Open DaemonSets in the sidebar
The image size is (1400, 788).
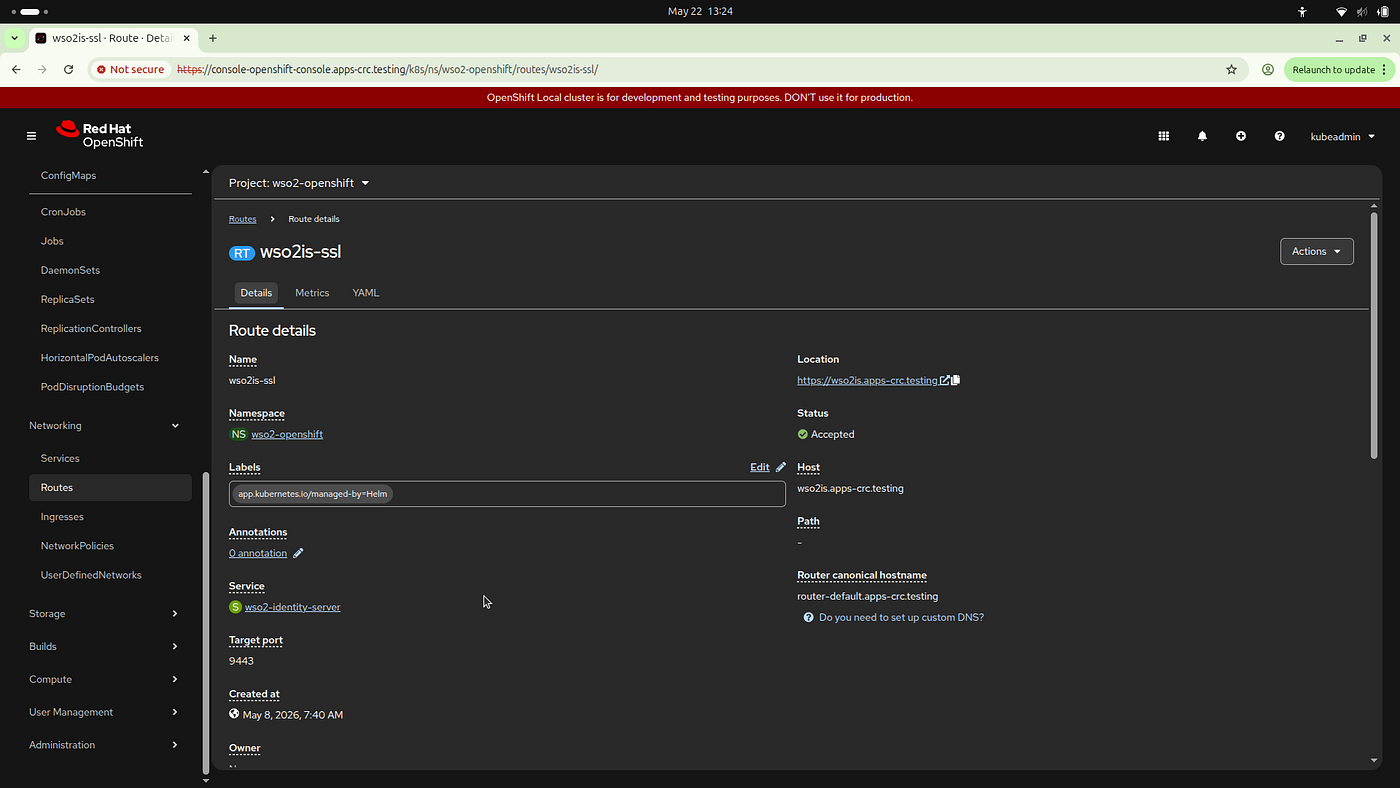[70, 270]
